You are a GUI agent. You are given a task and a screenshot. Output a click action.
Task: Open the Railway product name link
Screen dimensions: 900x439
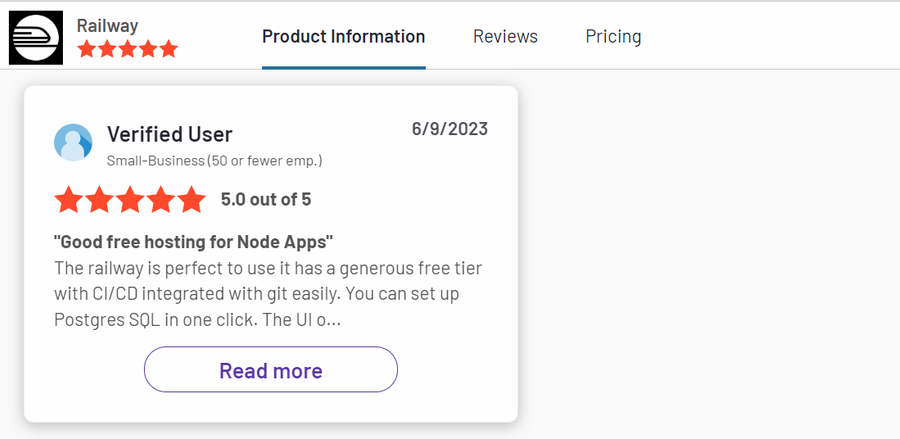(x=107, y=26)
